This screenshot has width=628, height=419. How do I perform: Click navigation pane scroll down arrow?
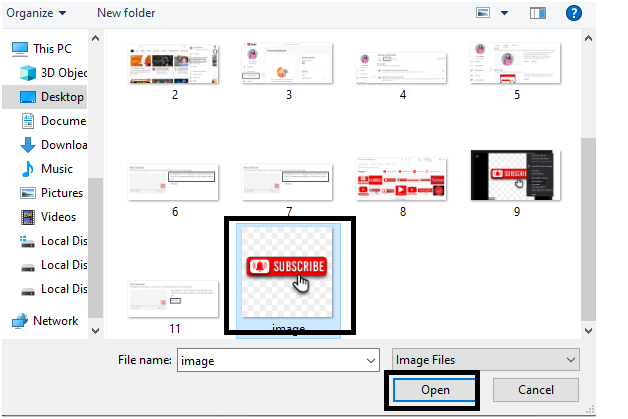[95, 331]
